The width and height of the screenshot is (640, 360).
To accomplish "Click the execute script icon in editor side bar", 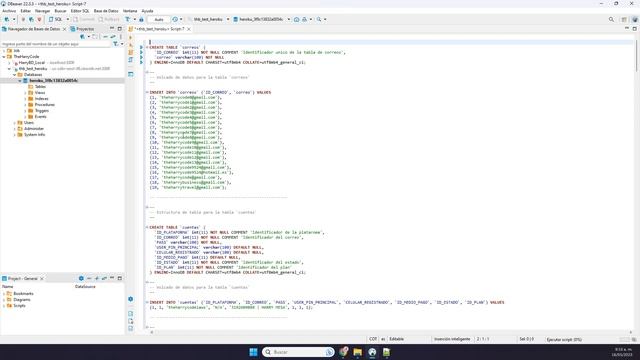I will pos(131,52).
